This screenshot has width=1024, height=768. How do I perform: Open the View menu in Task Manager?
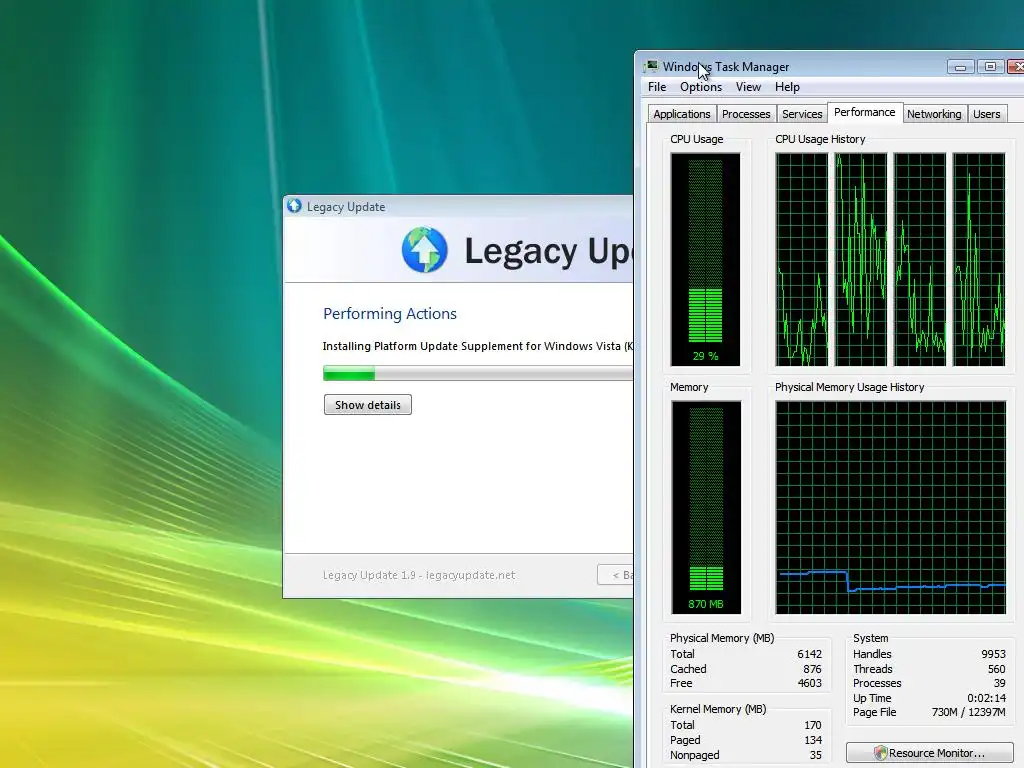click(x=748, y=87)
